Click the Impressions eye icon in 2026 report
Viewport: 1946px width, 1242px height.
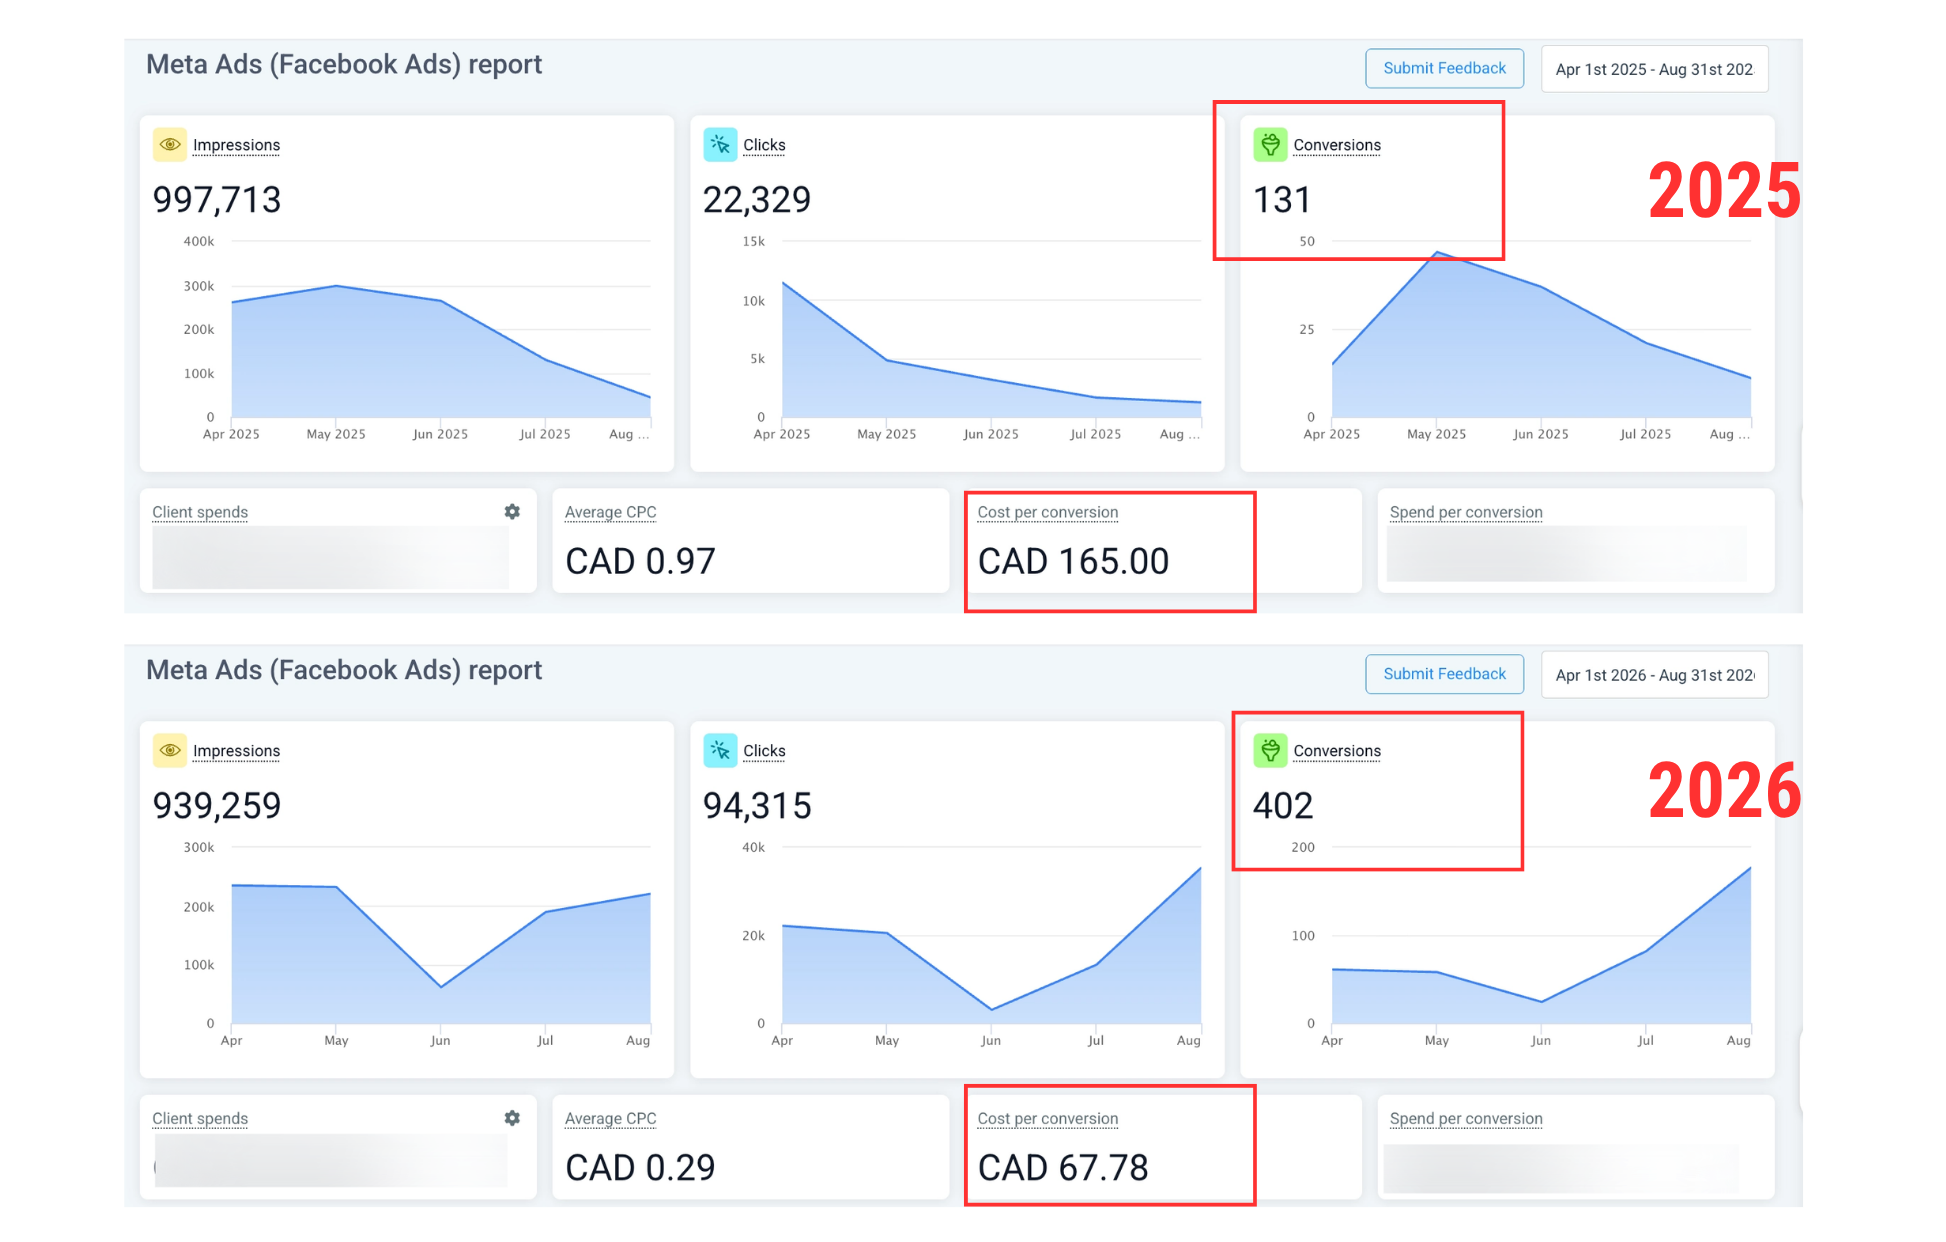pos(170,750)
